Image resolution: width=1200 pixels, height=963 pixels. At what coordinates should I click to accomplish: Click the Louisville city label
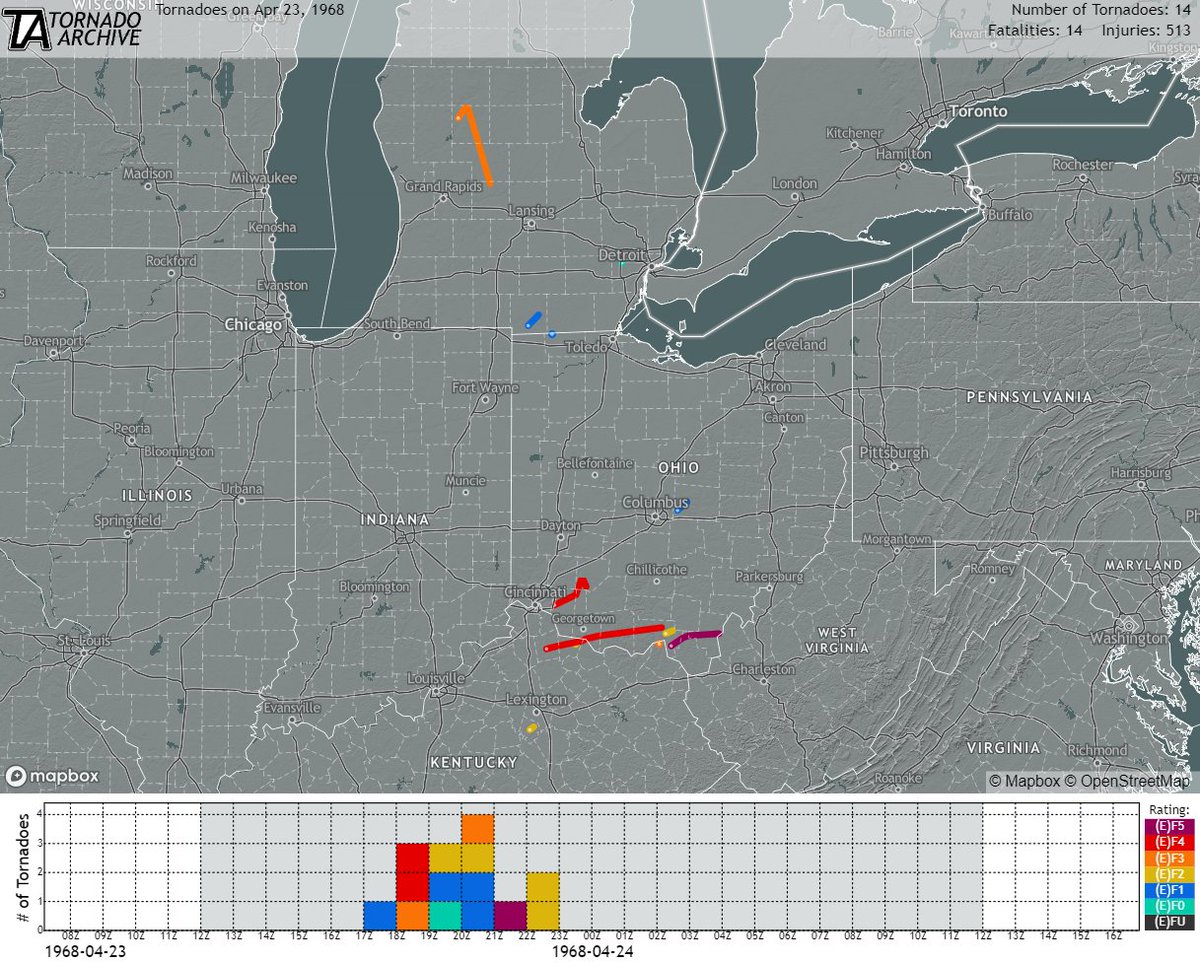[436, 678]
